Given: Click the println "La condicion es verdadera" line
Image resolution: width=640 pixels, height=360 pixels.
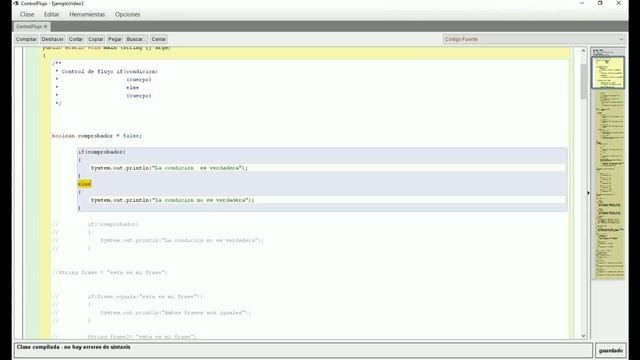Looking at the screenshot, I should [x=169, y=168].
